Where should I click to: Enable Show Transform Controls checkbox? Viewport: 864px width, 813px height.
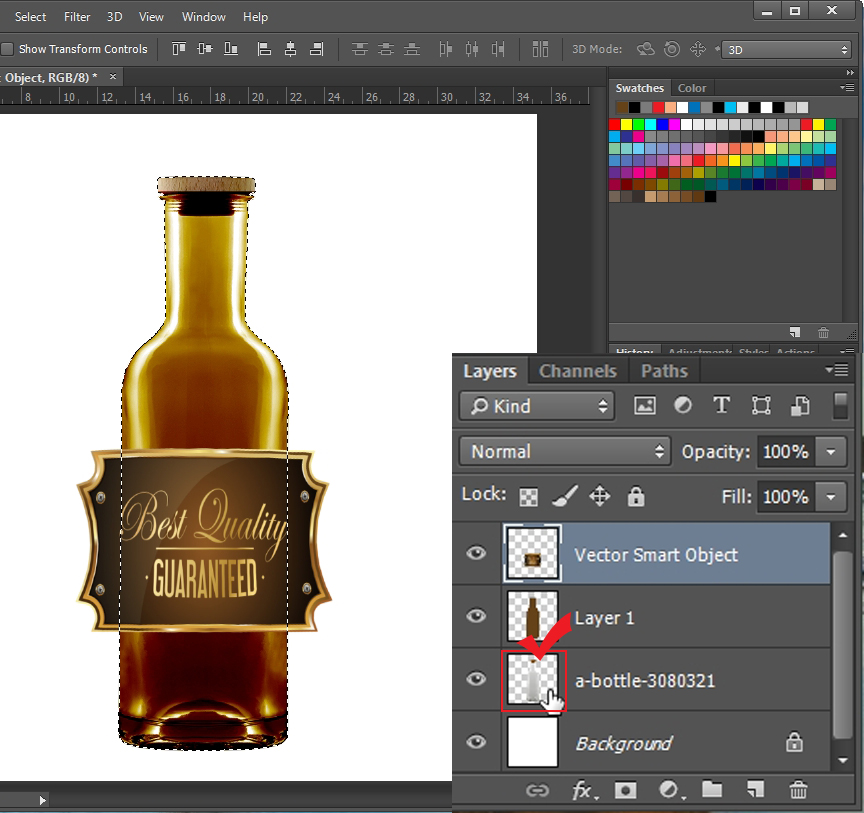pos(8,49)
